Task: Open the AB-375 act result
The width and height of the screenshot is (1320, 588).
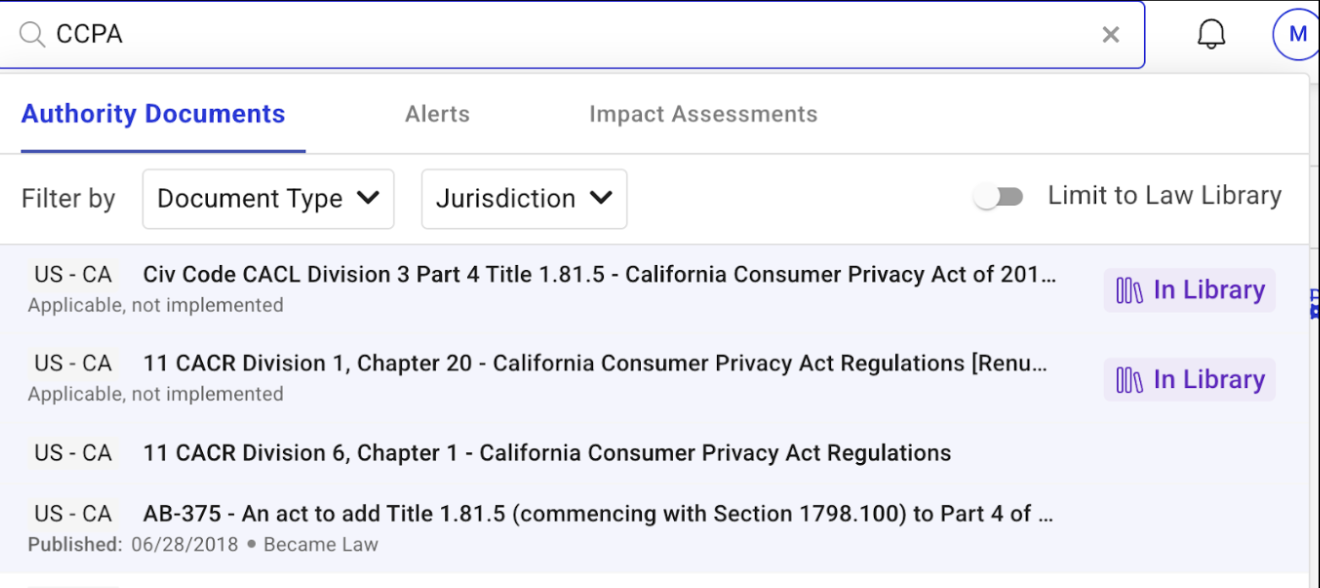Action: pos(597,514)
